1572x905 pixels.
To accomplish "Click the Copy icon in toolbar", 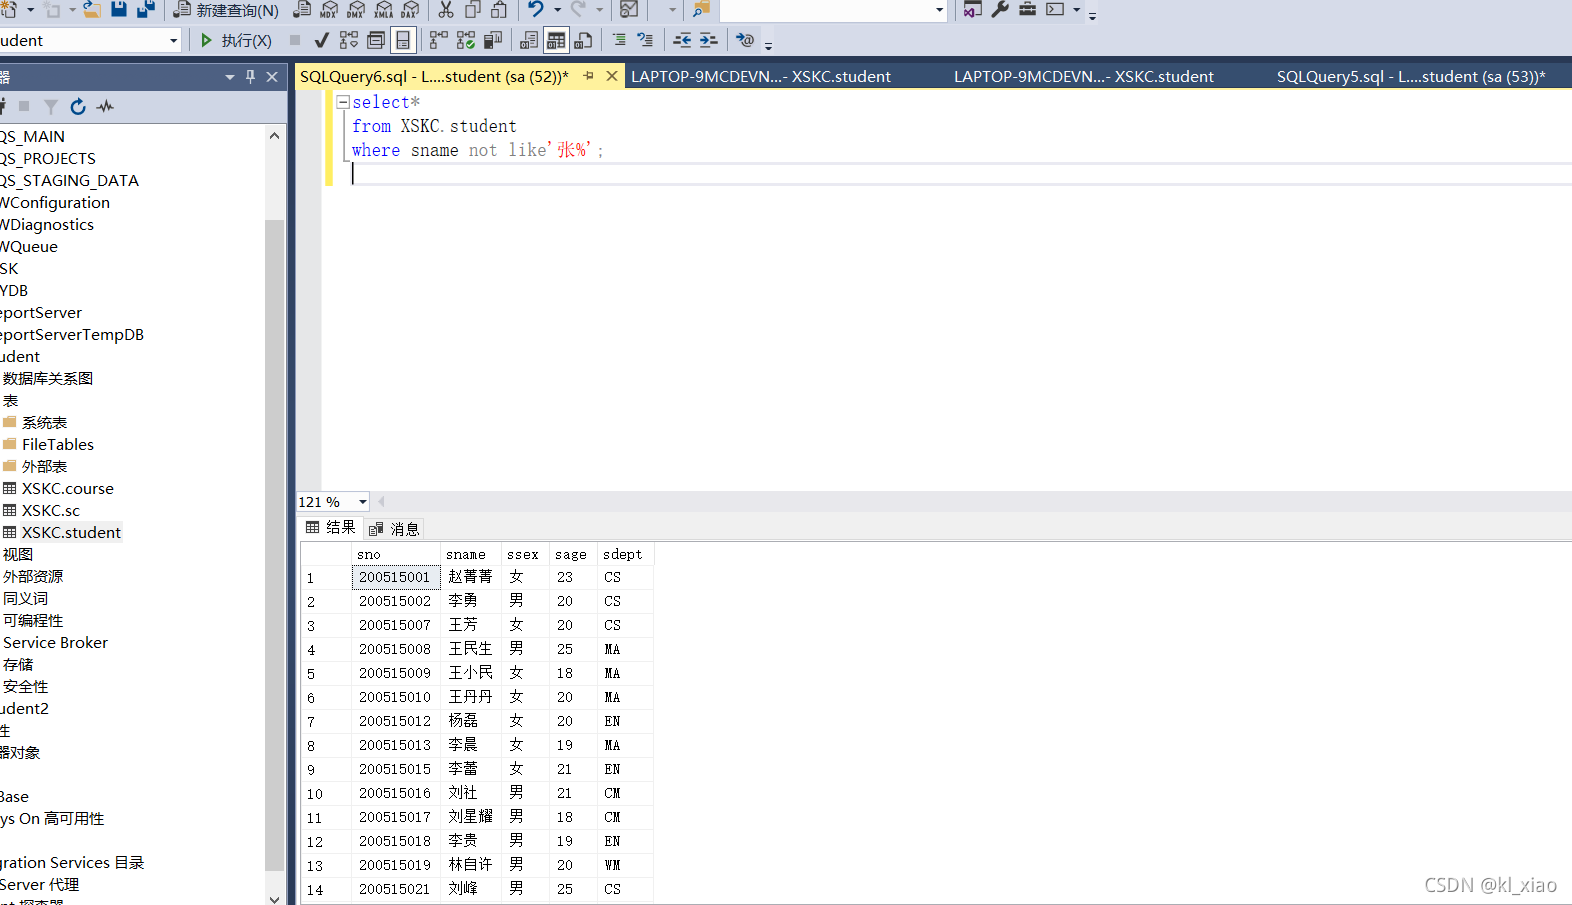I will [473, 10].
